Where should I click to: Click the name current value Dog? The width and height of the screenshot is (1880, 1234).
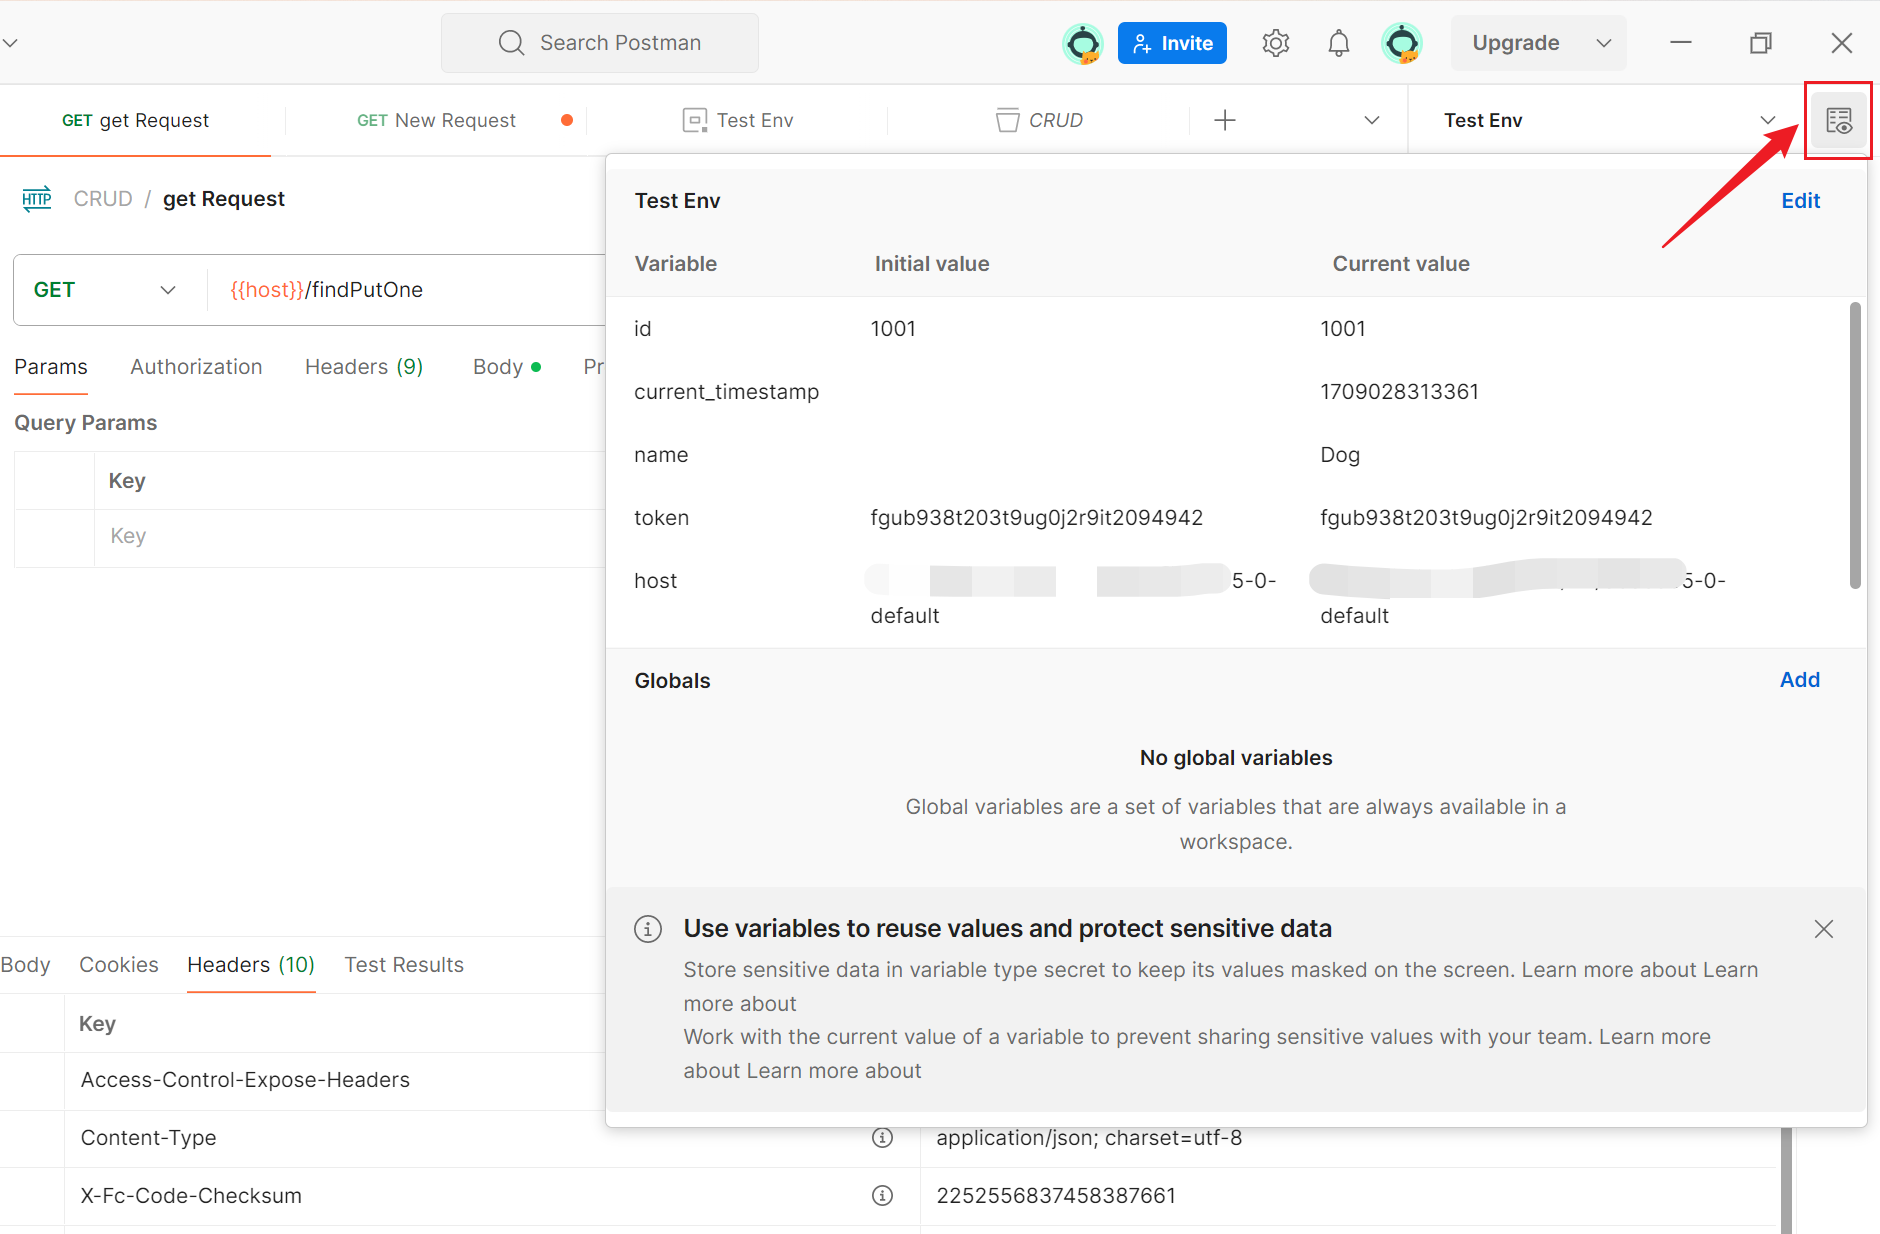pos(1340,455)
